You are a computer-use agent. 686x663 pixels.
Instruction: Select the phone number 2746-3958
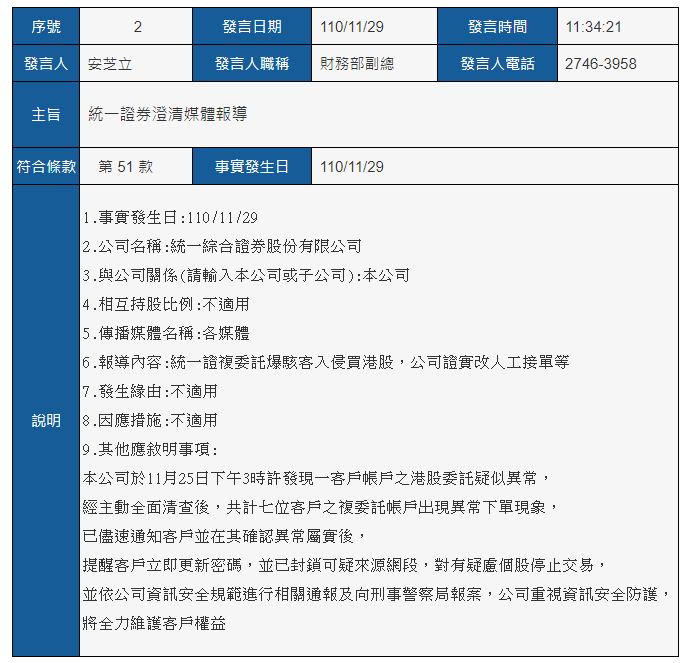tap(601, 64)
